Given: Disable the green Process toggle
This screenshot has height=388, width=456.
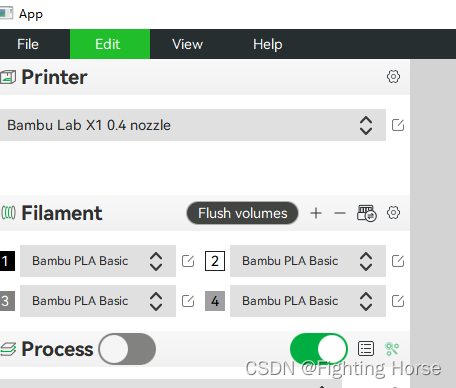Looking at the screenshot, I should [x=319, y=349].
